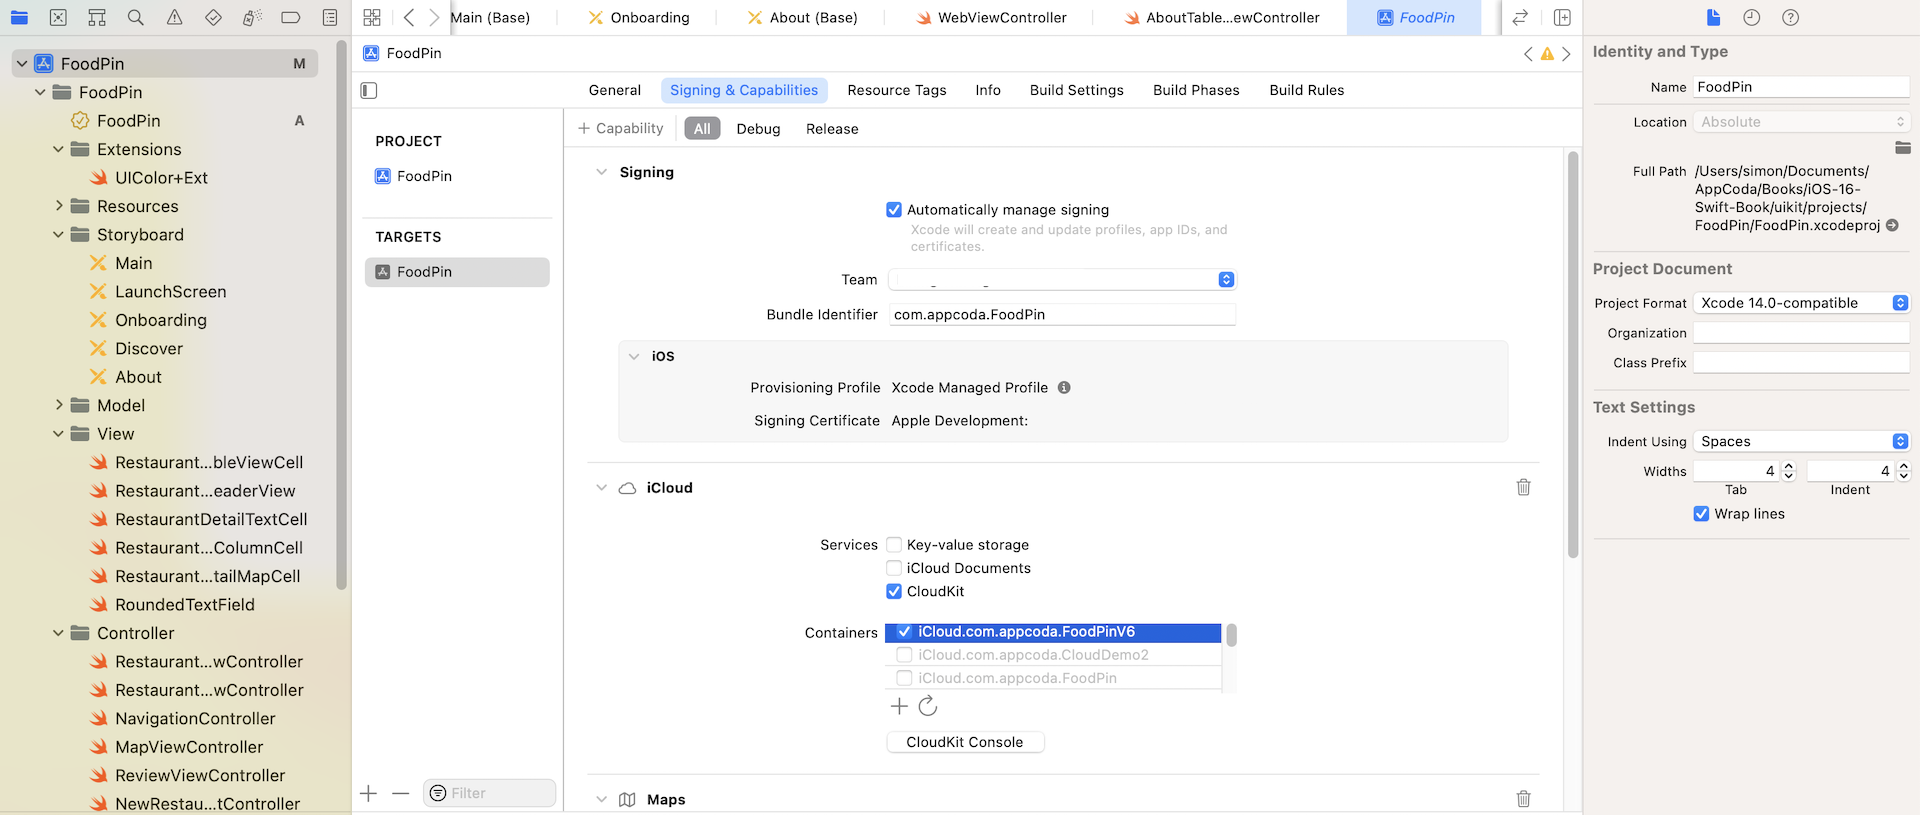Click the add Capability button

point(621,128)
